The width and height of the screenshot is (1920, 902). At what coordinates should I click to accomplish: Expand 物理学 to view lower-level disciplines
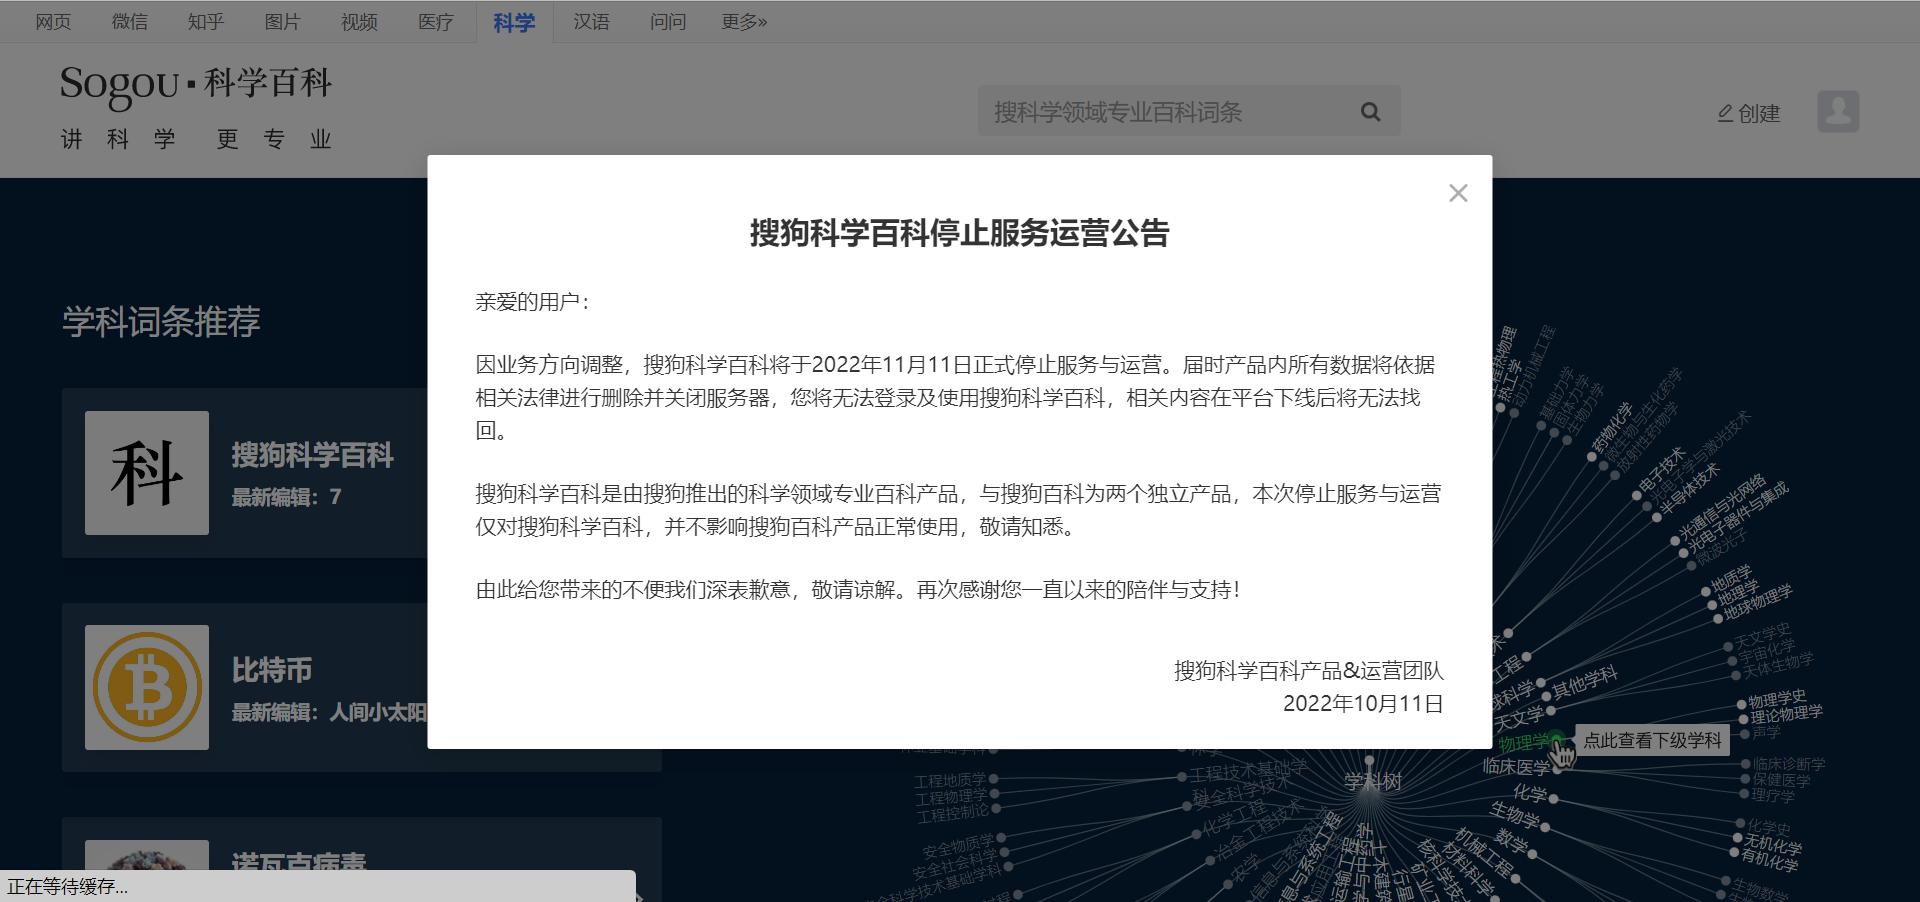tap(1652, 741)
